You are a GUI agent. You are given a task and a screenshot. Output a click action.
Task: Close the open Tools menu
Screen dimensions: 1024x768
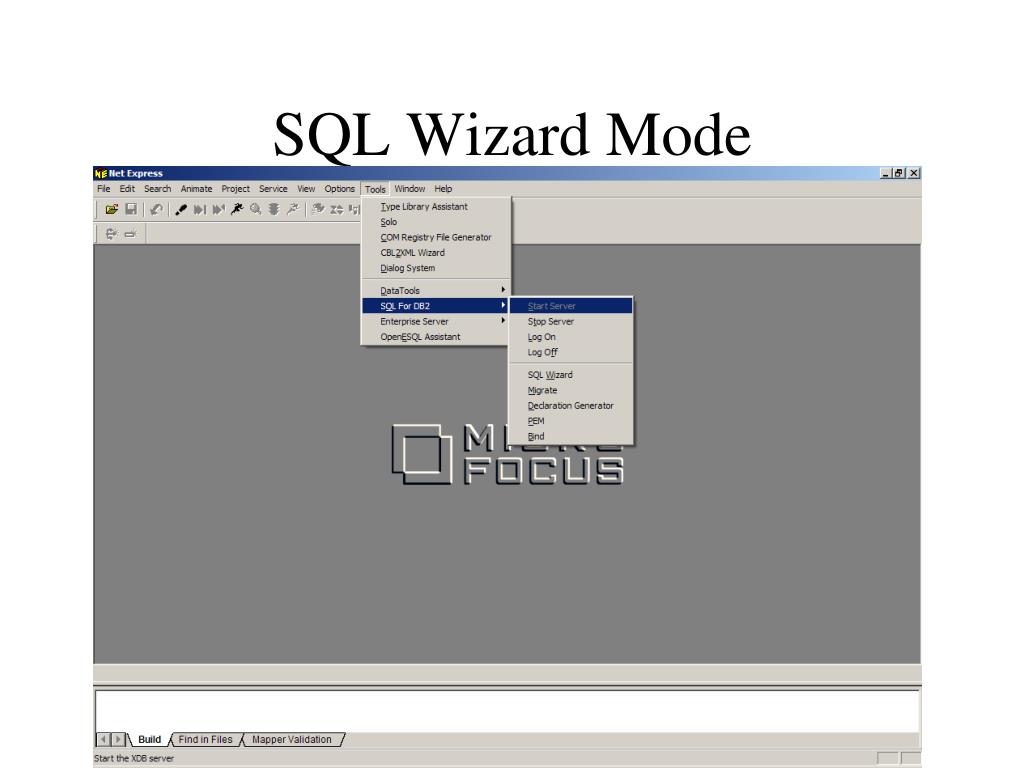click(375, 189)
